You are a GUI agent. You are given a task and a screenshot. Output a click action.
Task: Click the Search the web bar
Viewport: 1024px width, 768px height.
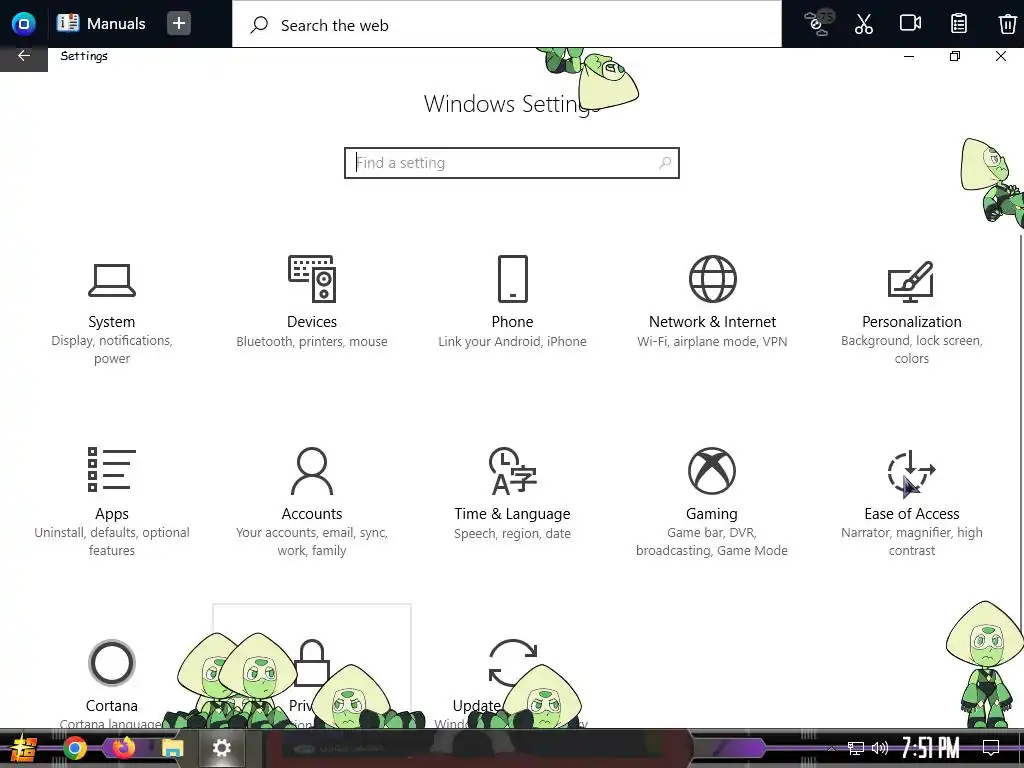point(507,24)
